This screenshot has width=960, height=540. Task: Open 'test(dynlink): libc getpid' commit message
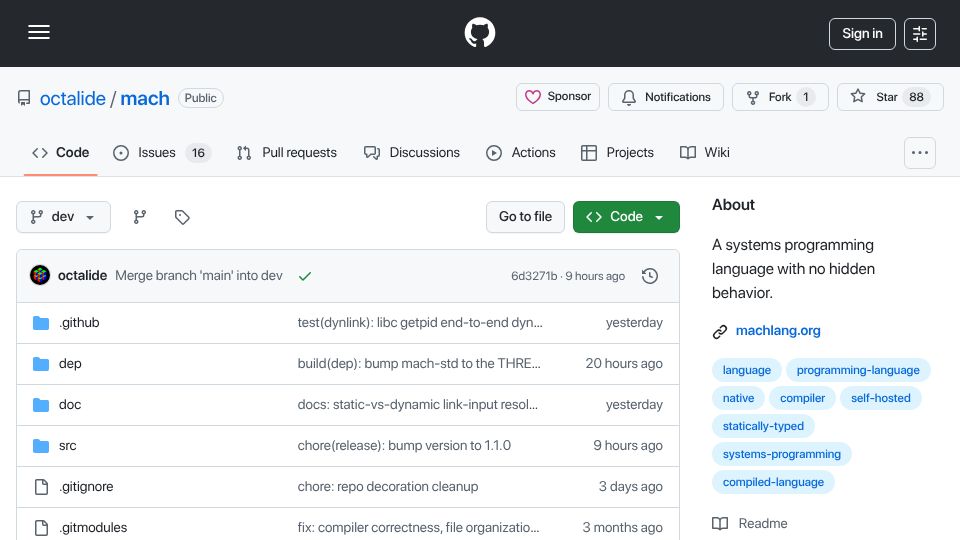pos(420,323)
